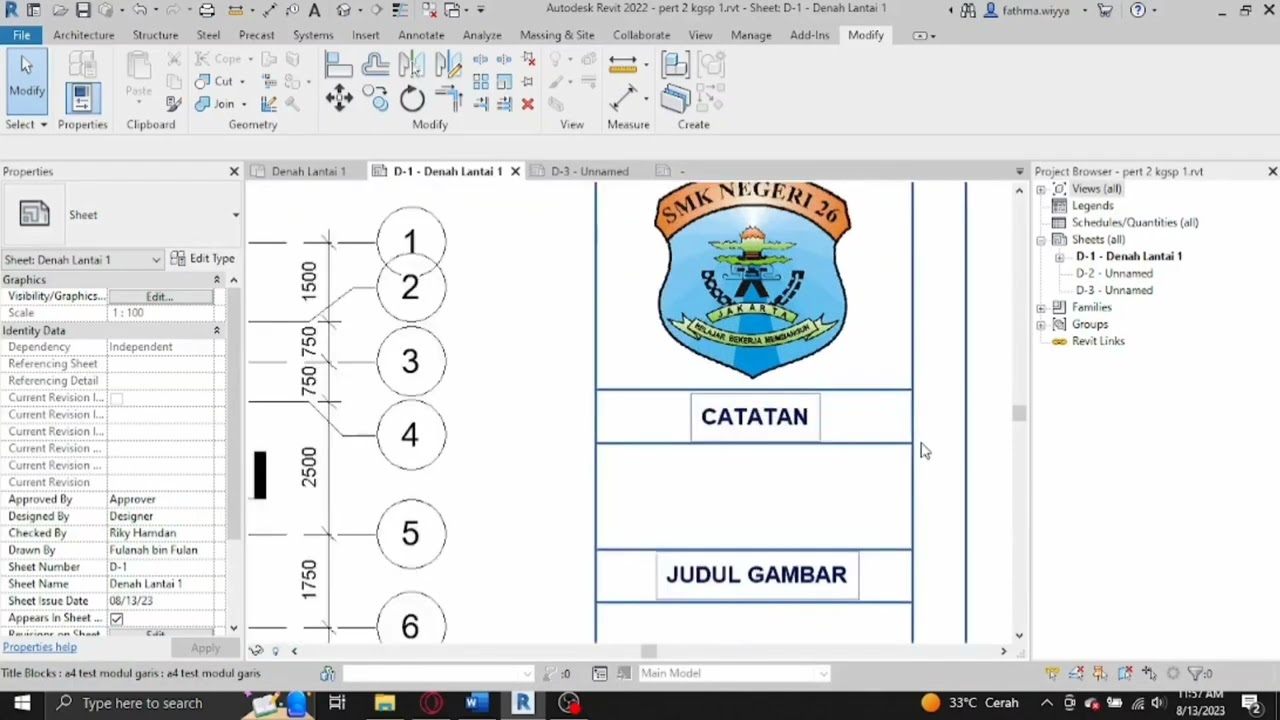Collapse the Identity Data section
Viewport: 1280px width, 720px height.
tap(216, 331)
